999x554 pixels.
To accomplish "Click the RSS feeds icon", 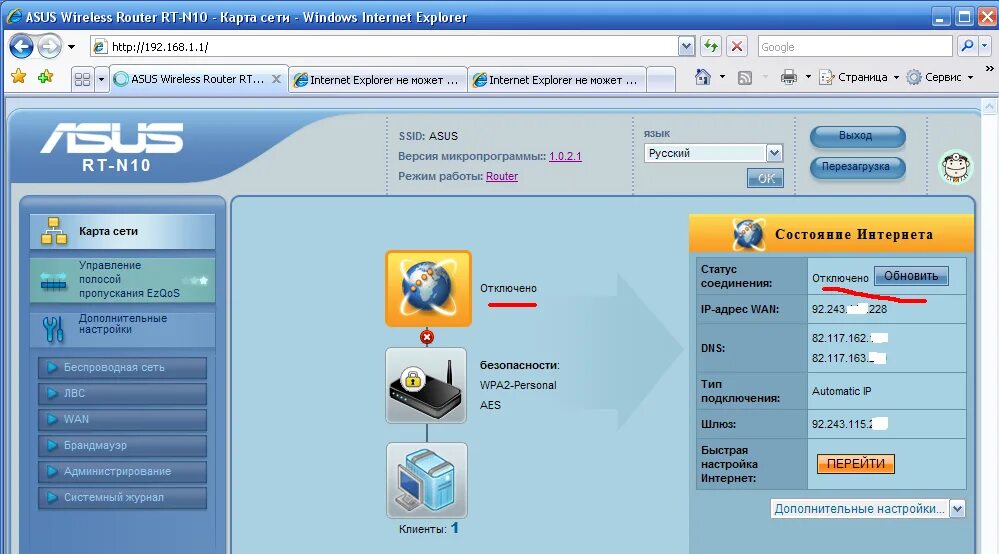I will (x=744, y=78).
